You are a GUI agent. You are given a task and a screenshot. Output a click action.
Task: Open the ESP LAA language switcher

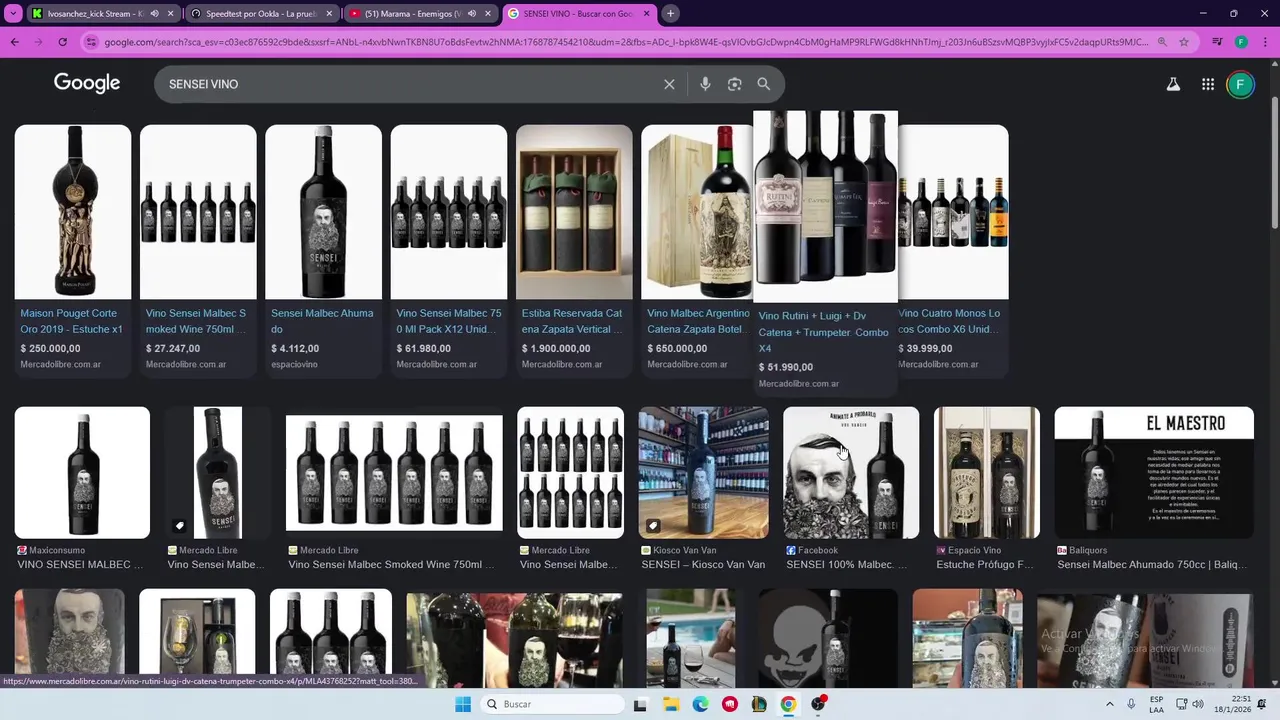(x=1156, y=704)
